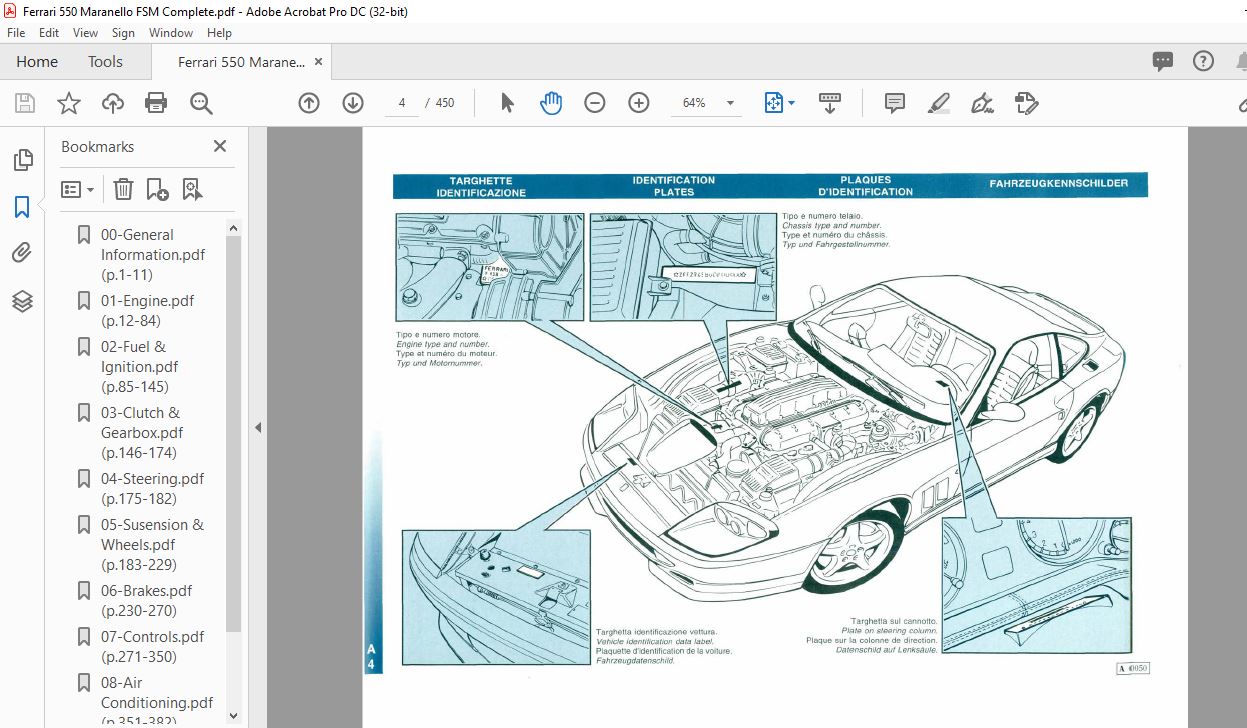This screenshot has width=1247, height=728.
Task: Open bookmark 01-Engine.pdf
Action: point(147,311)
